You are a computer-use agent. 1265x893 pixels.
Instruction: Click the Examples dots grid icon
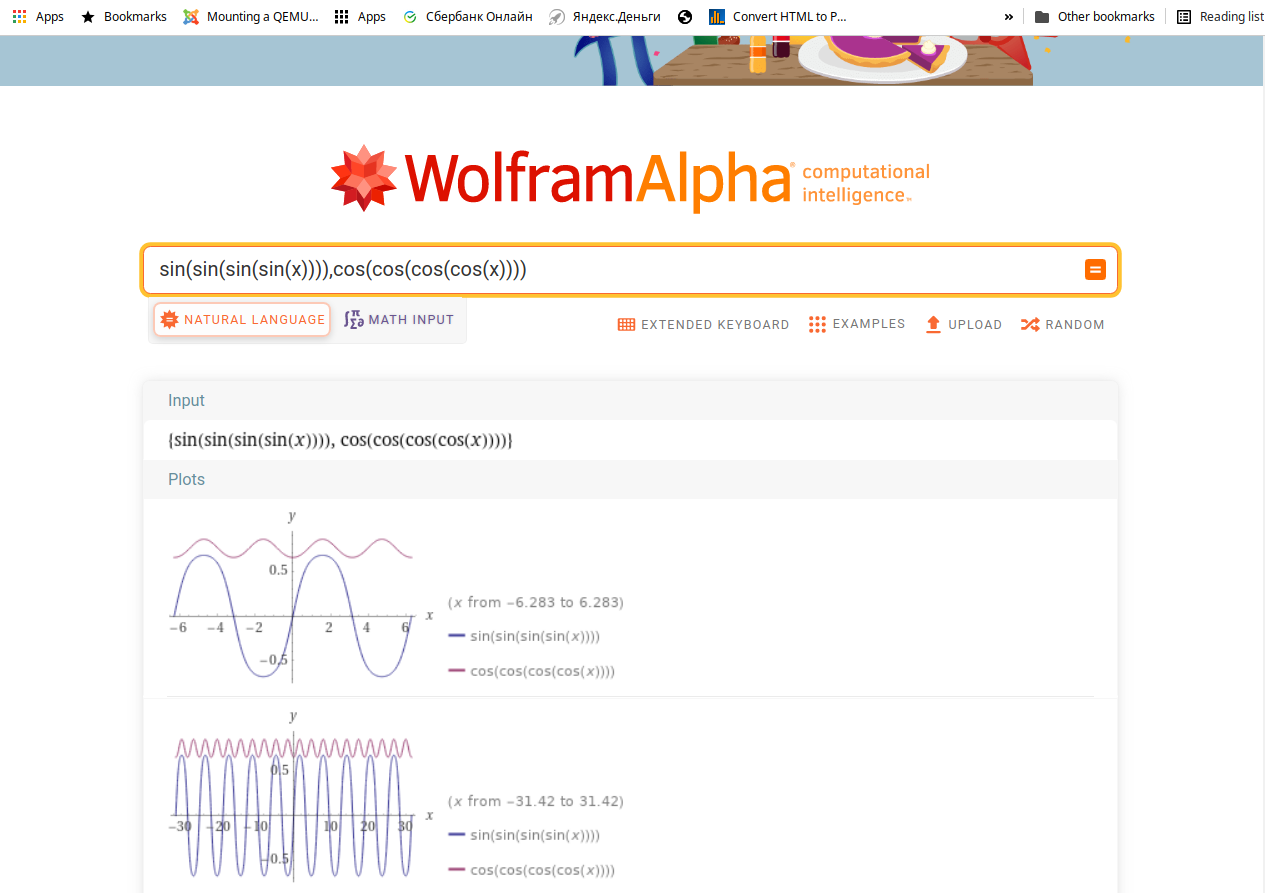pos(817,325)
